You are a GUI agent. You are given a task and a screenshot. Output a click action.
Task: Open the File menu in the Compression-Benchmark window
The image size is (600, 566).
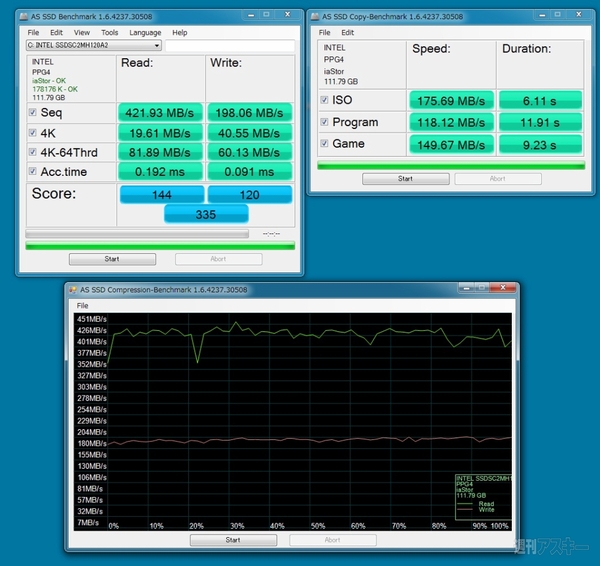(83, 305)
